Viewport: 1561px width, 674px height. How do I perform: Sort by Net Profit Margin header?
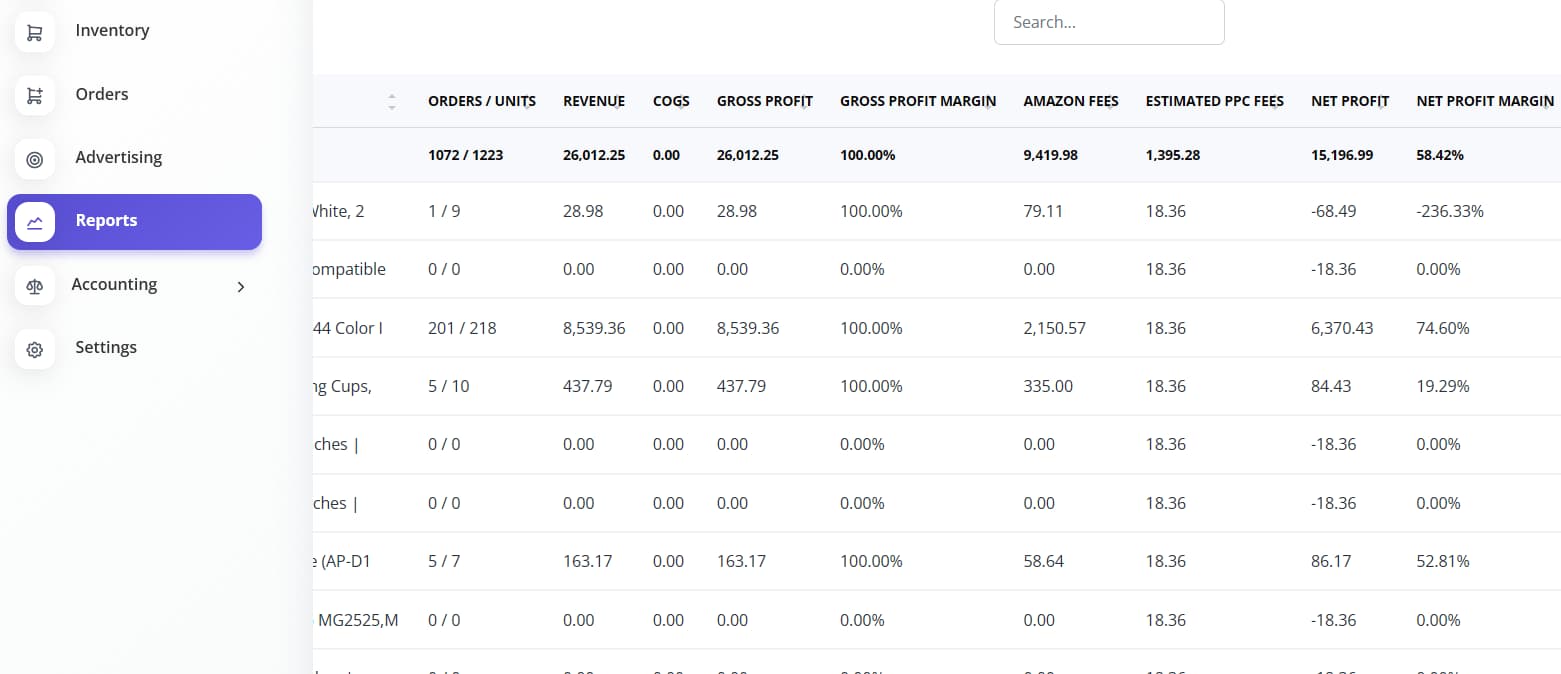point(1484,101)
